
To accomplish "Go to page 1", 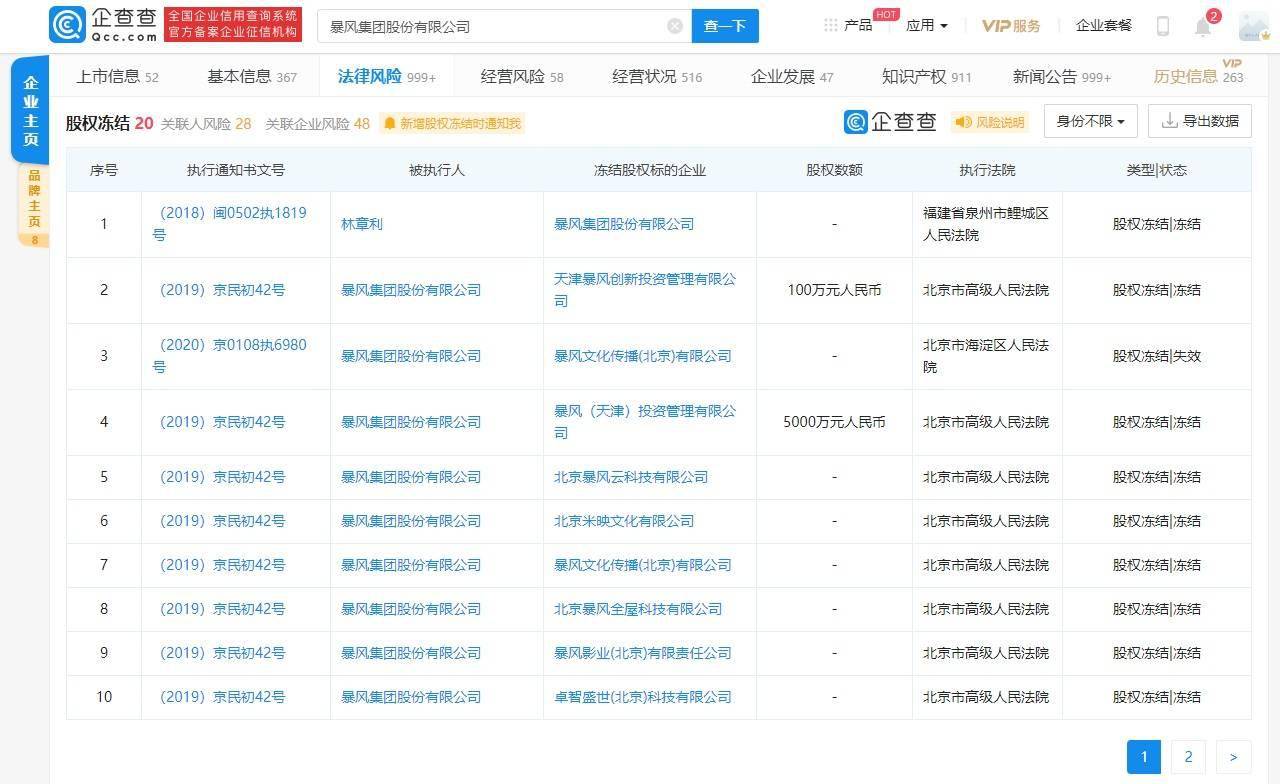I will click(x=1144, y=757).
